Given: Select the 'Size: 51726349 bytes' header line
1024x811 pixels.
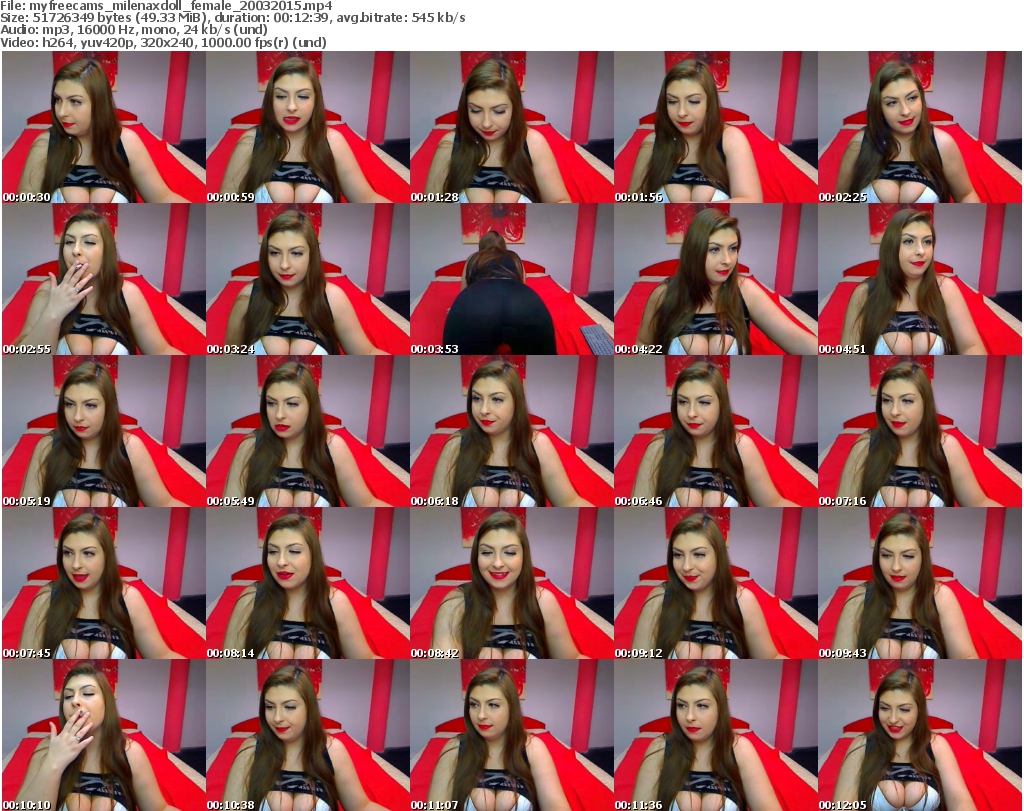Looking at the screenshot, I should pos(232,18).
